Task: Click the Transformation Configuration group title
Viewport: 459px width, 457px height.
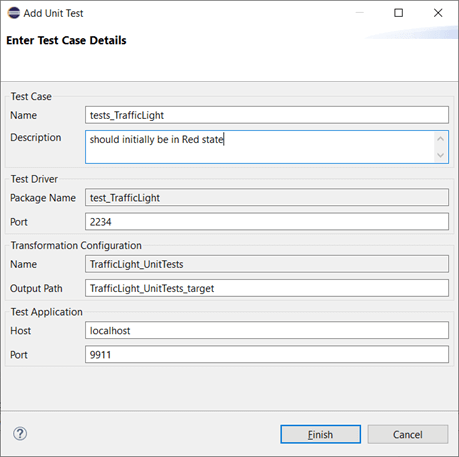Action: click(76, 245)
